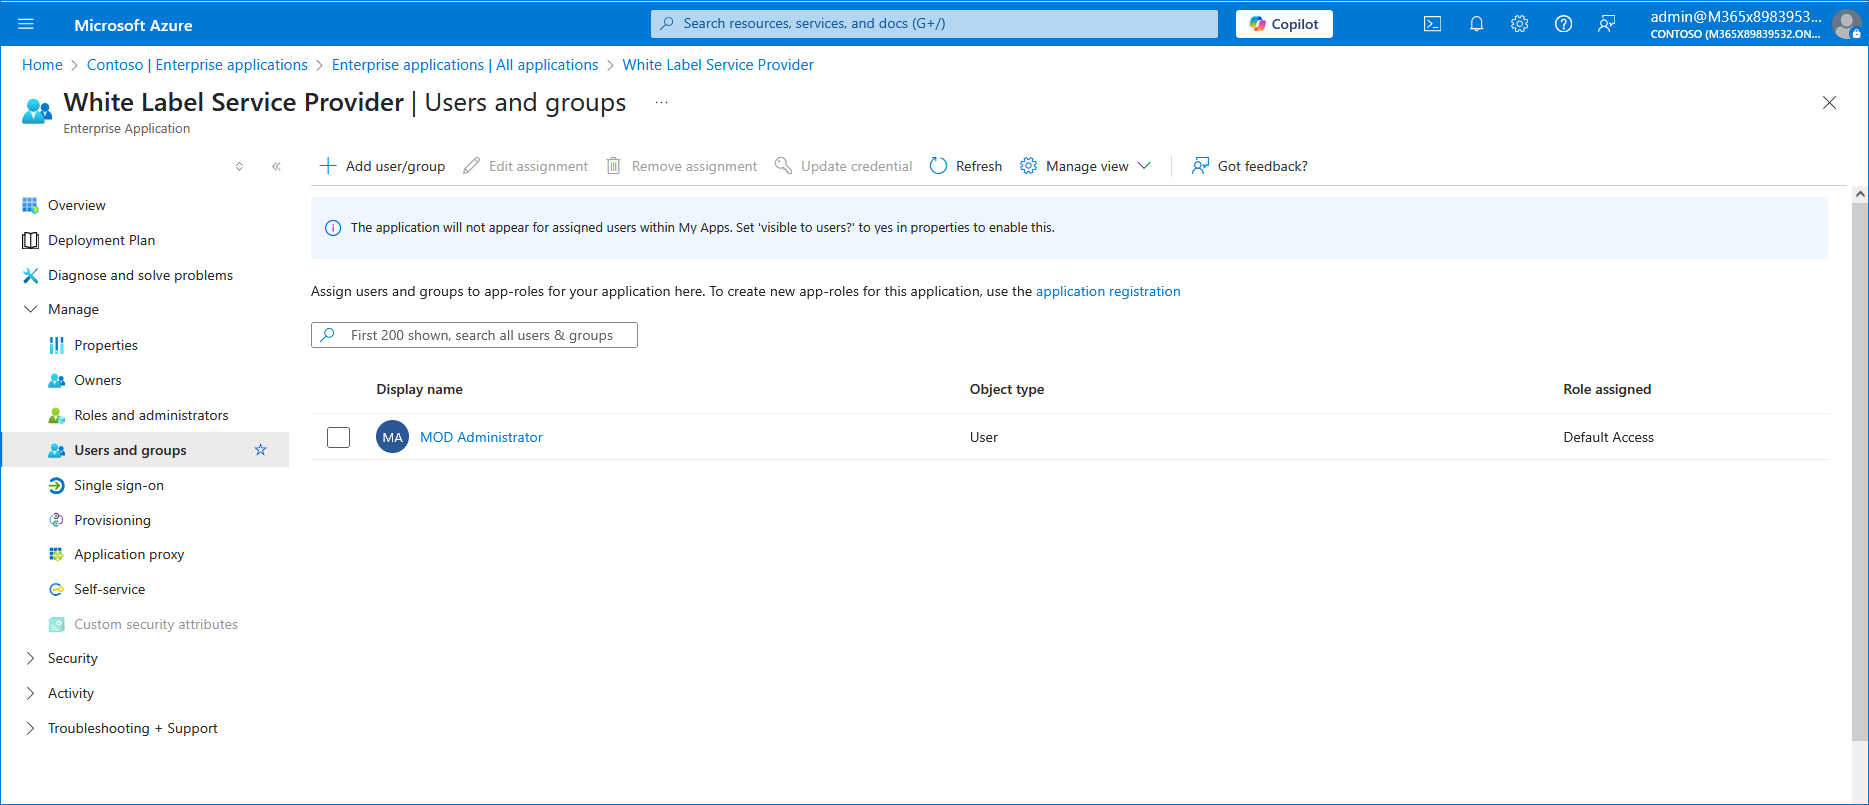The height and width of the screenshot is (805, 1869).
Task: Click Add user/group button
Action: tap(382, 166)
